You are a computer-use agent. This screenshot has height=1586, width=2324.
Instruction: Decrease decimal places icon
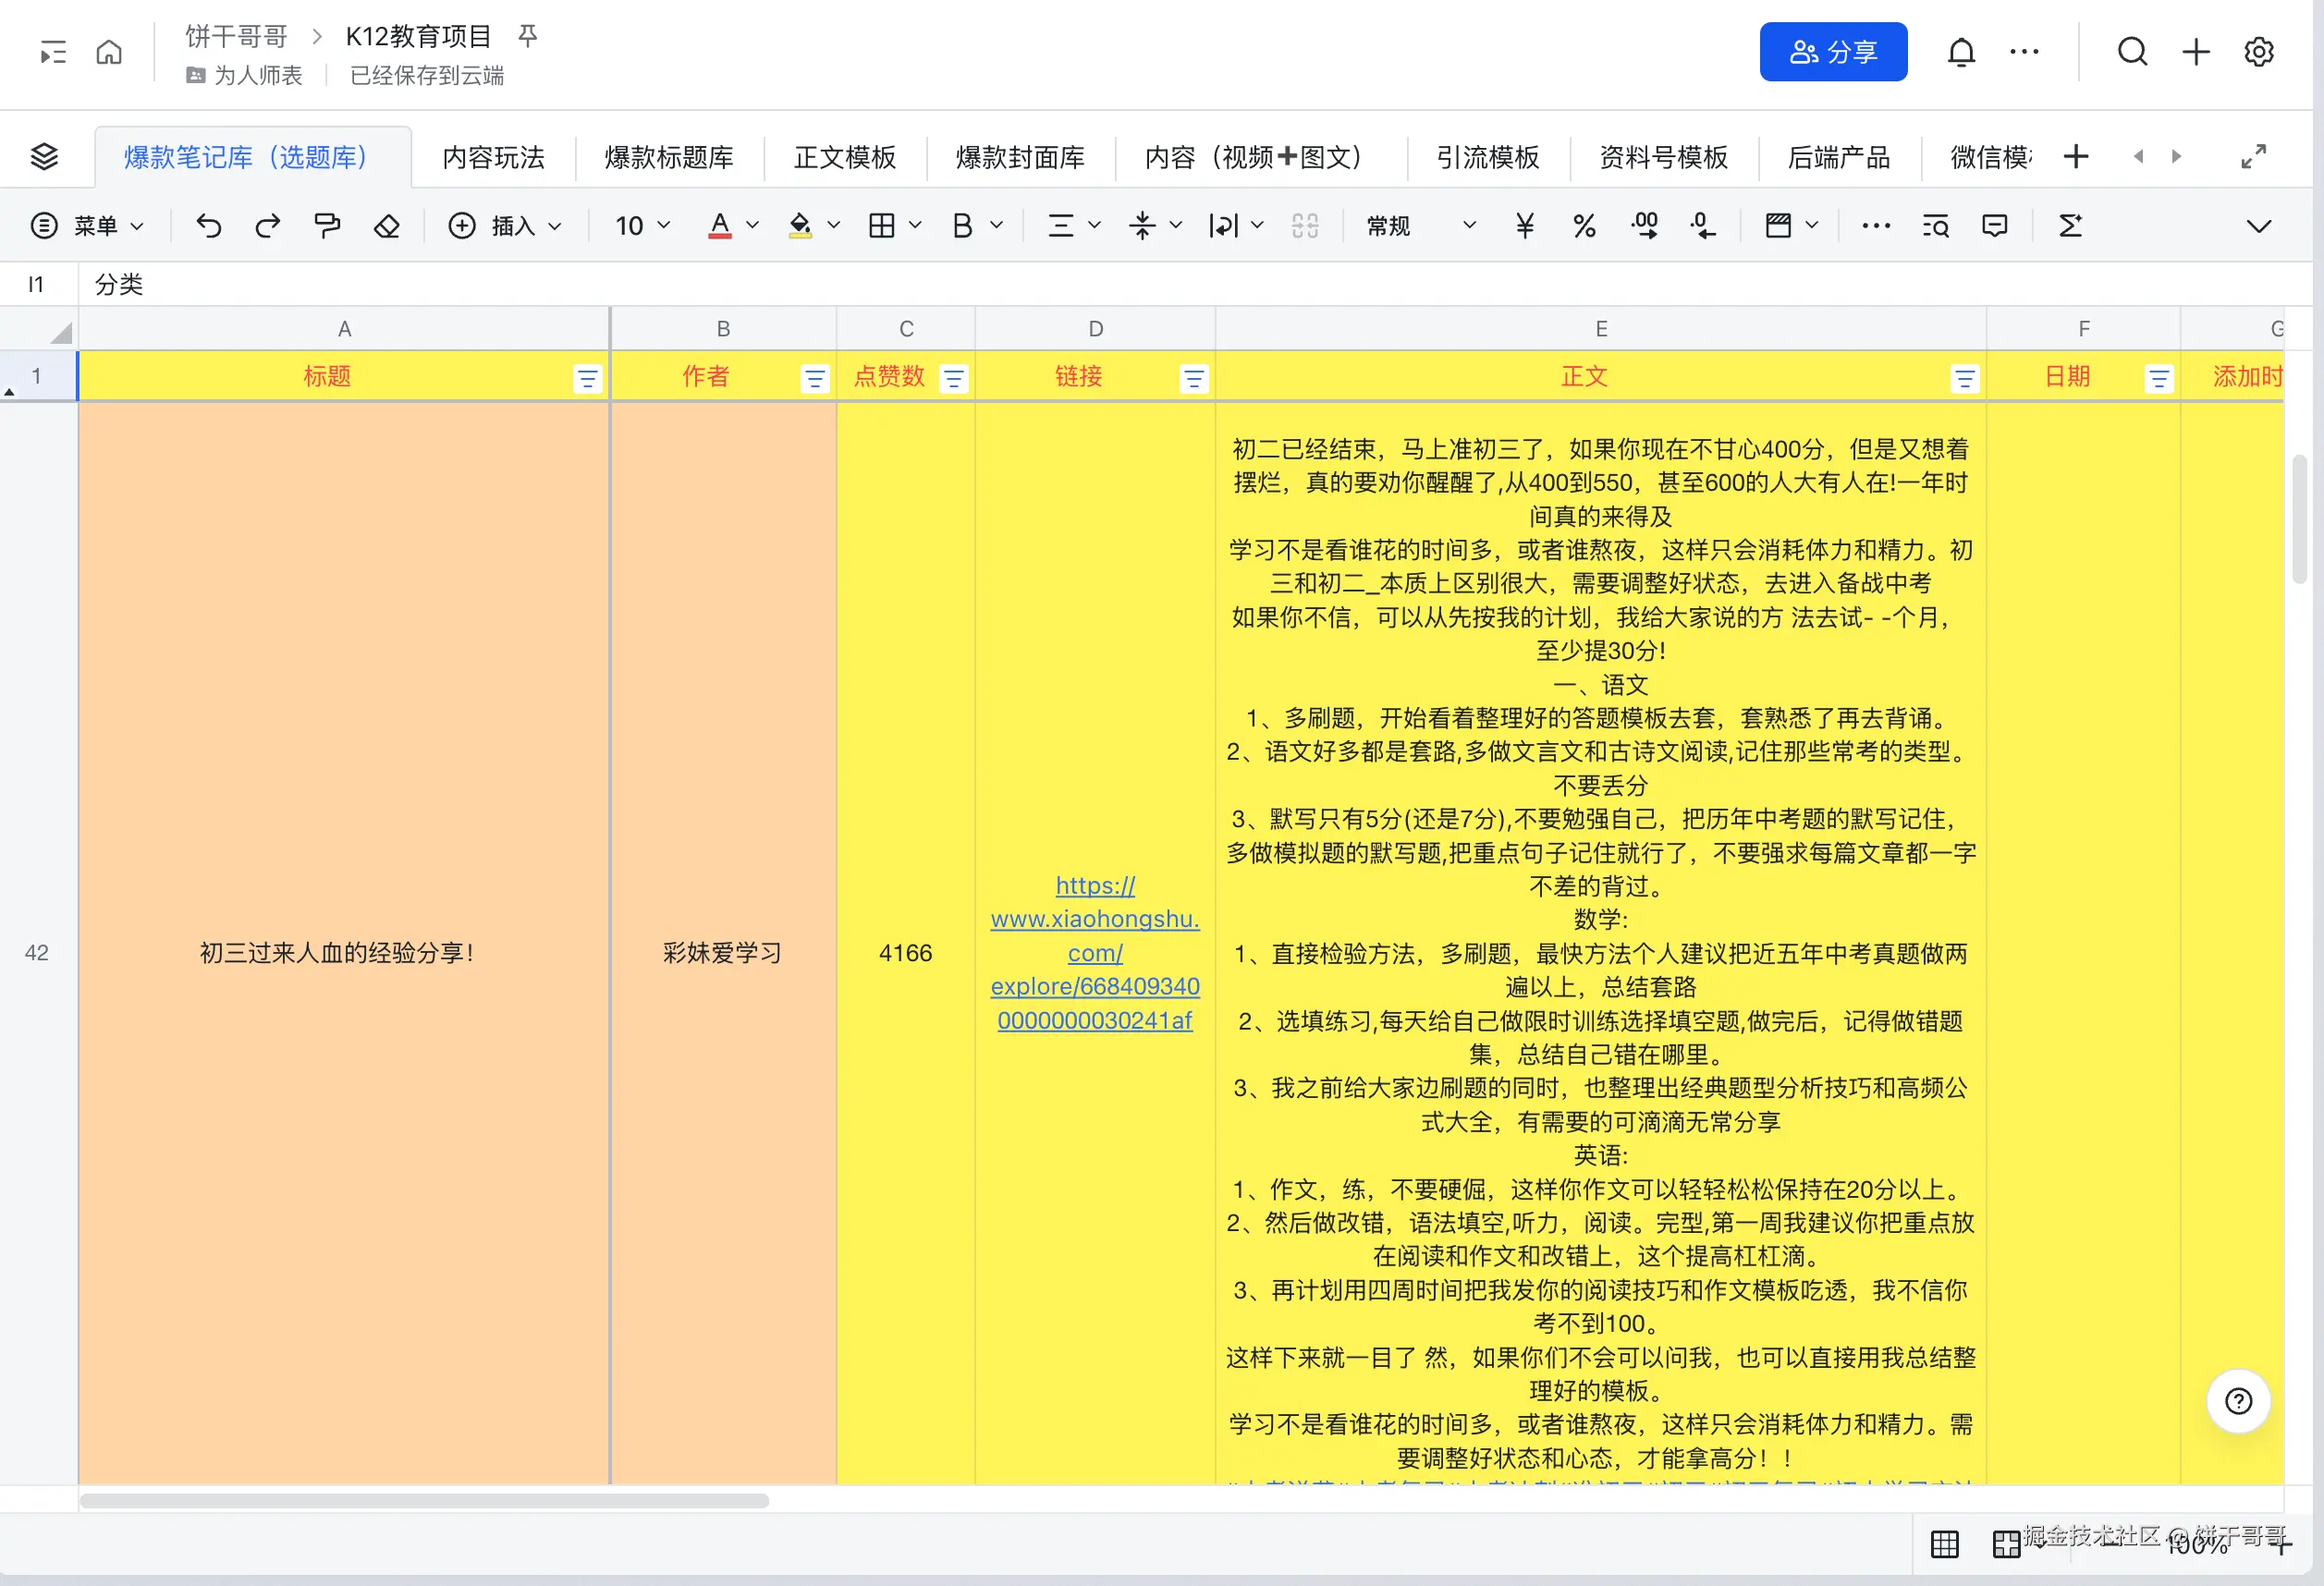(x=1703, y=226)
